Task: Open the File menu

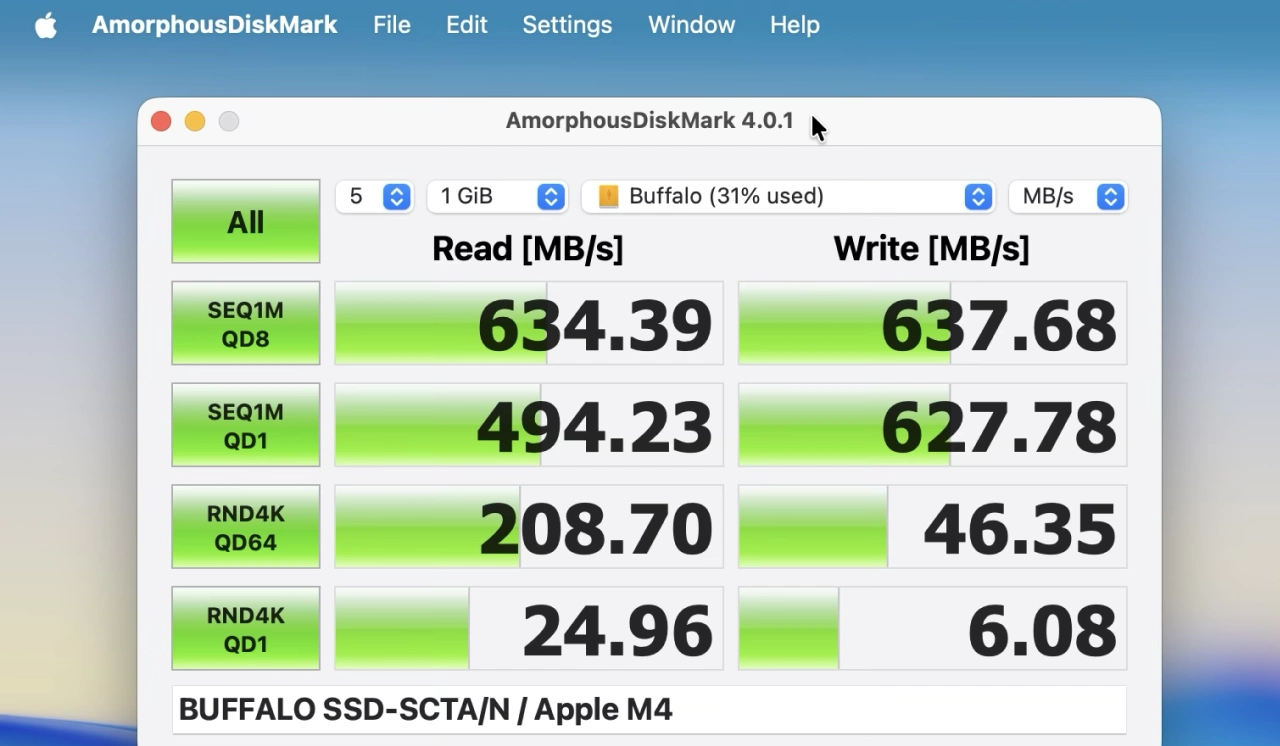Action: (392, 24)
